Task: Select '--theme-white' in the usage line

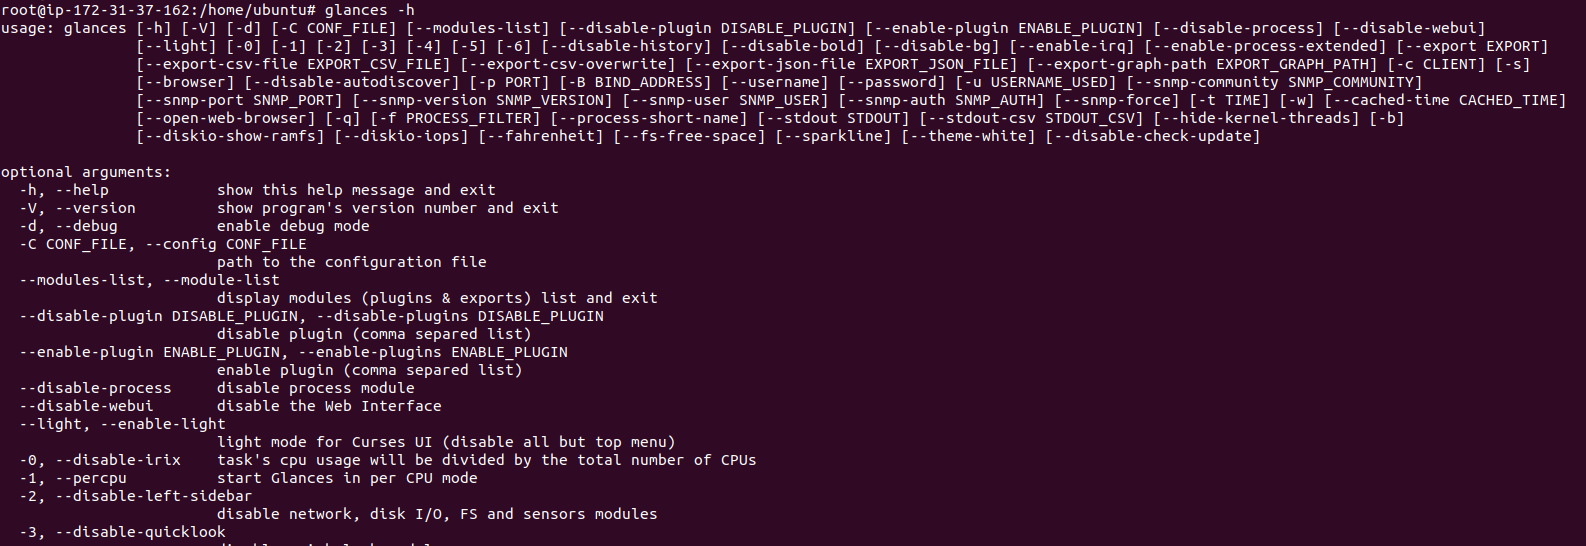Action: pos(969,136)
